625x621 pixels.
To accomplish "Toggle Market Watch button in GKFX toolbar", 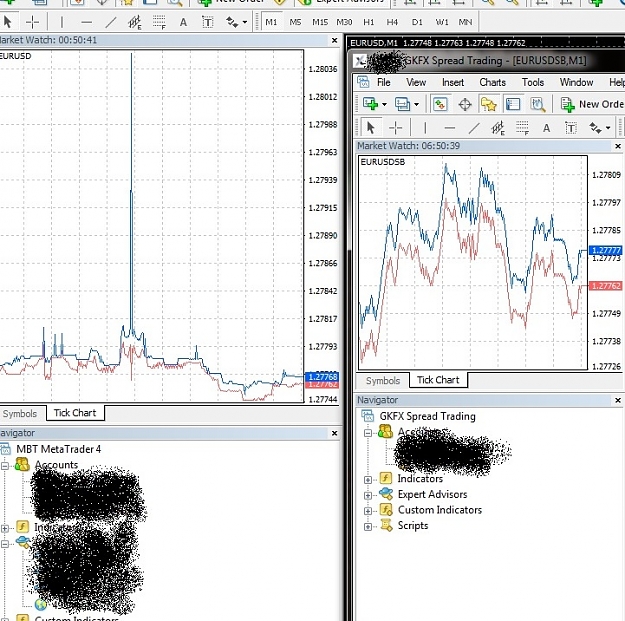I will tap(440, 104).
